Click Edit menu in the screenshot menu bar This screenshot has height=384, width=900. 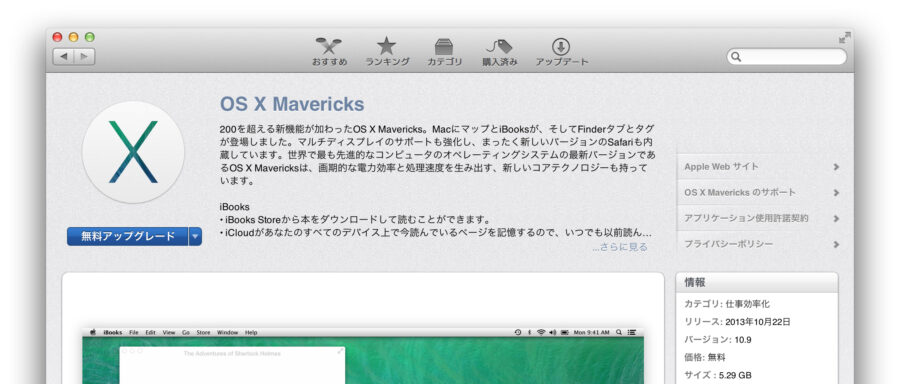click(150, 332)
